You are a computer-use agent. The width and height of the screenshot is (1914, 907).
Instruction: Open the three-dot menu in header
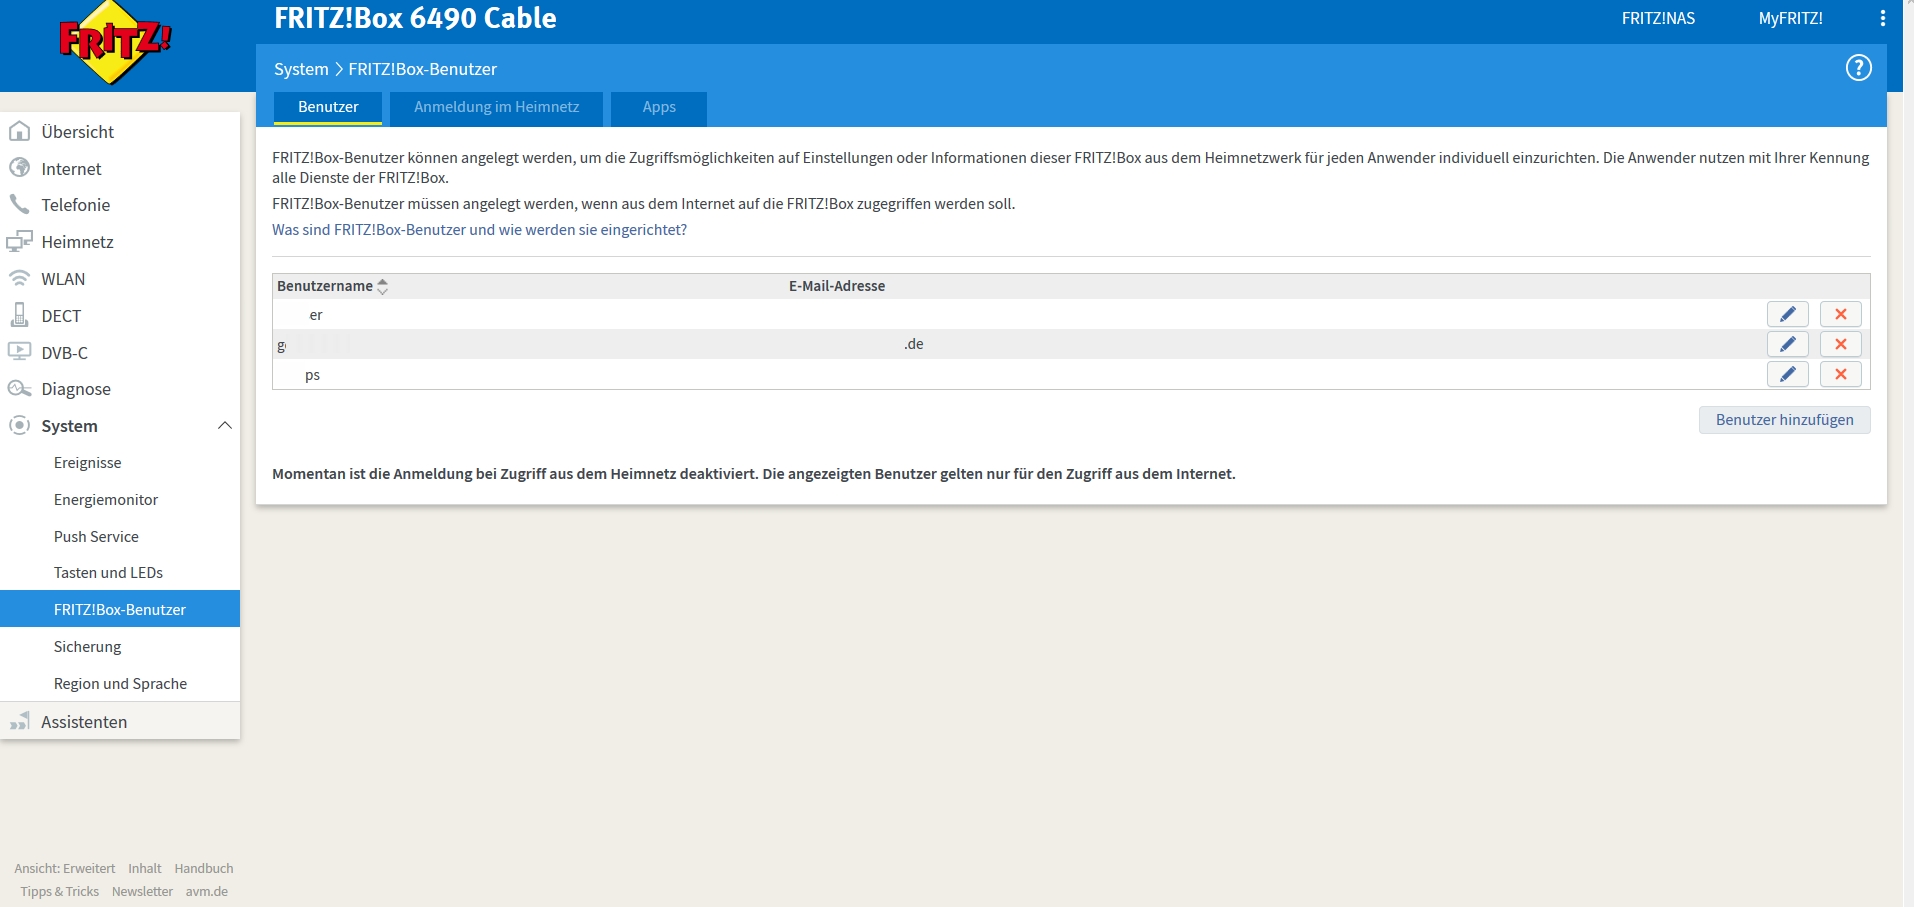click(x=1882, y=18)
